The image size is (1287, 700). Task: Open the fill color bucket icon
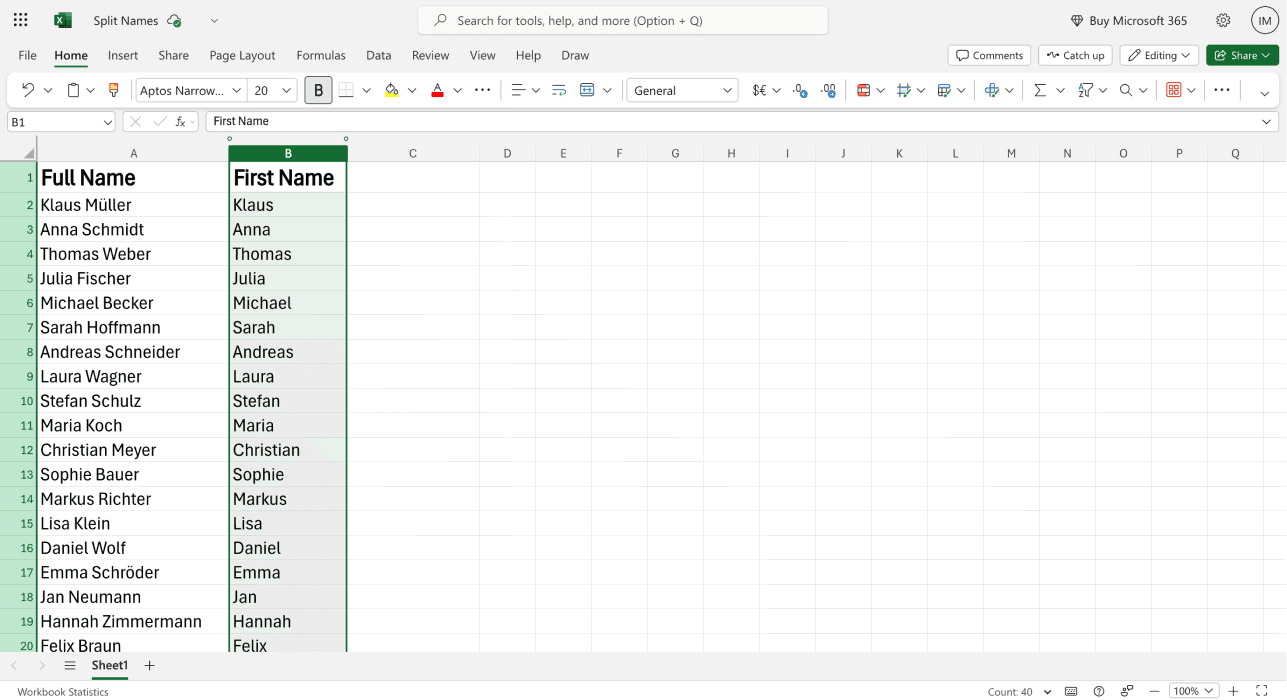pos(394,90)
